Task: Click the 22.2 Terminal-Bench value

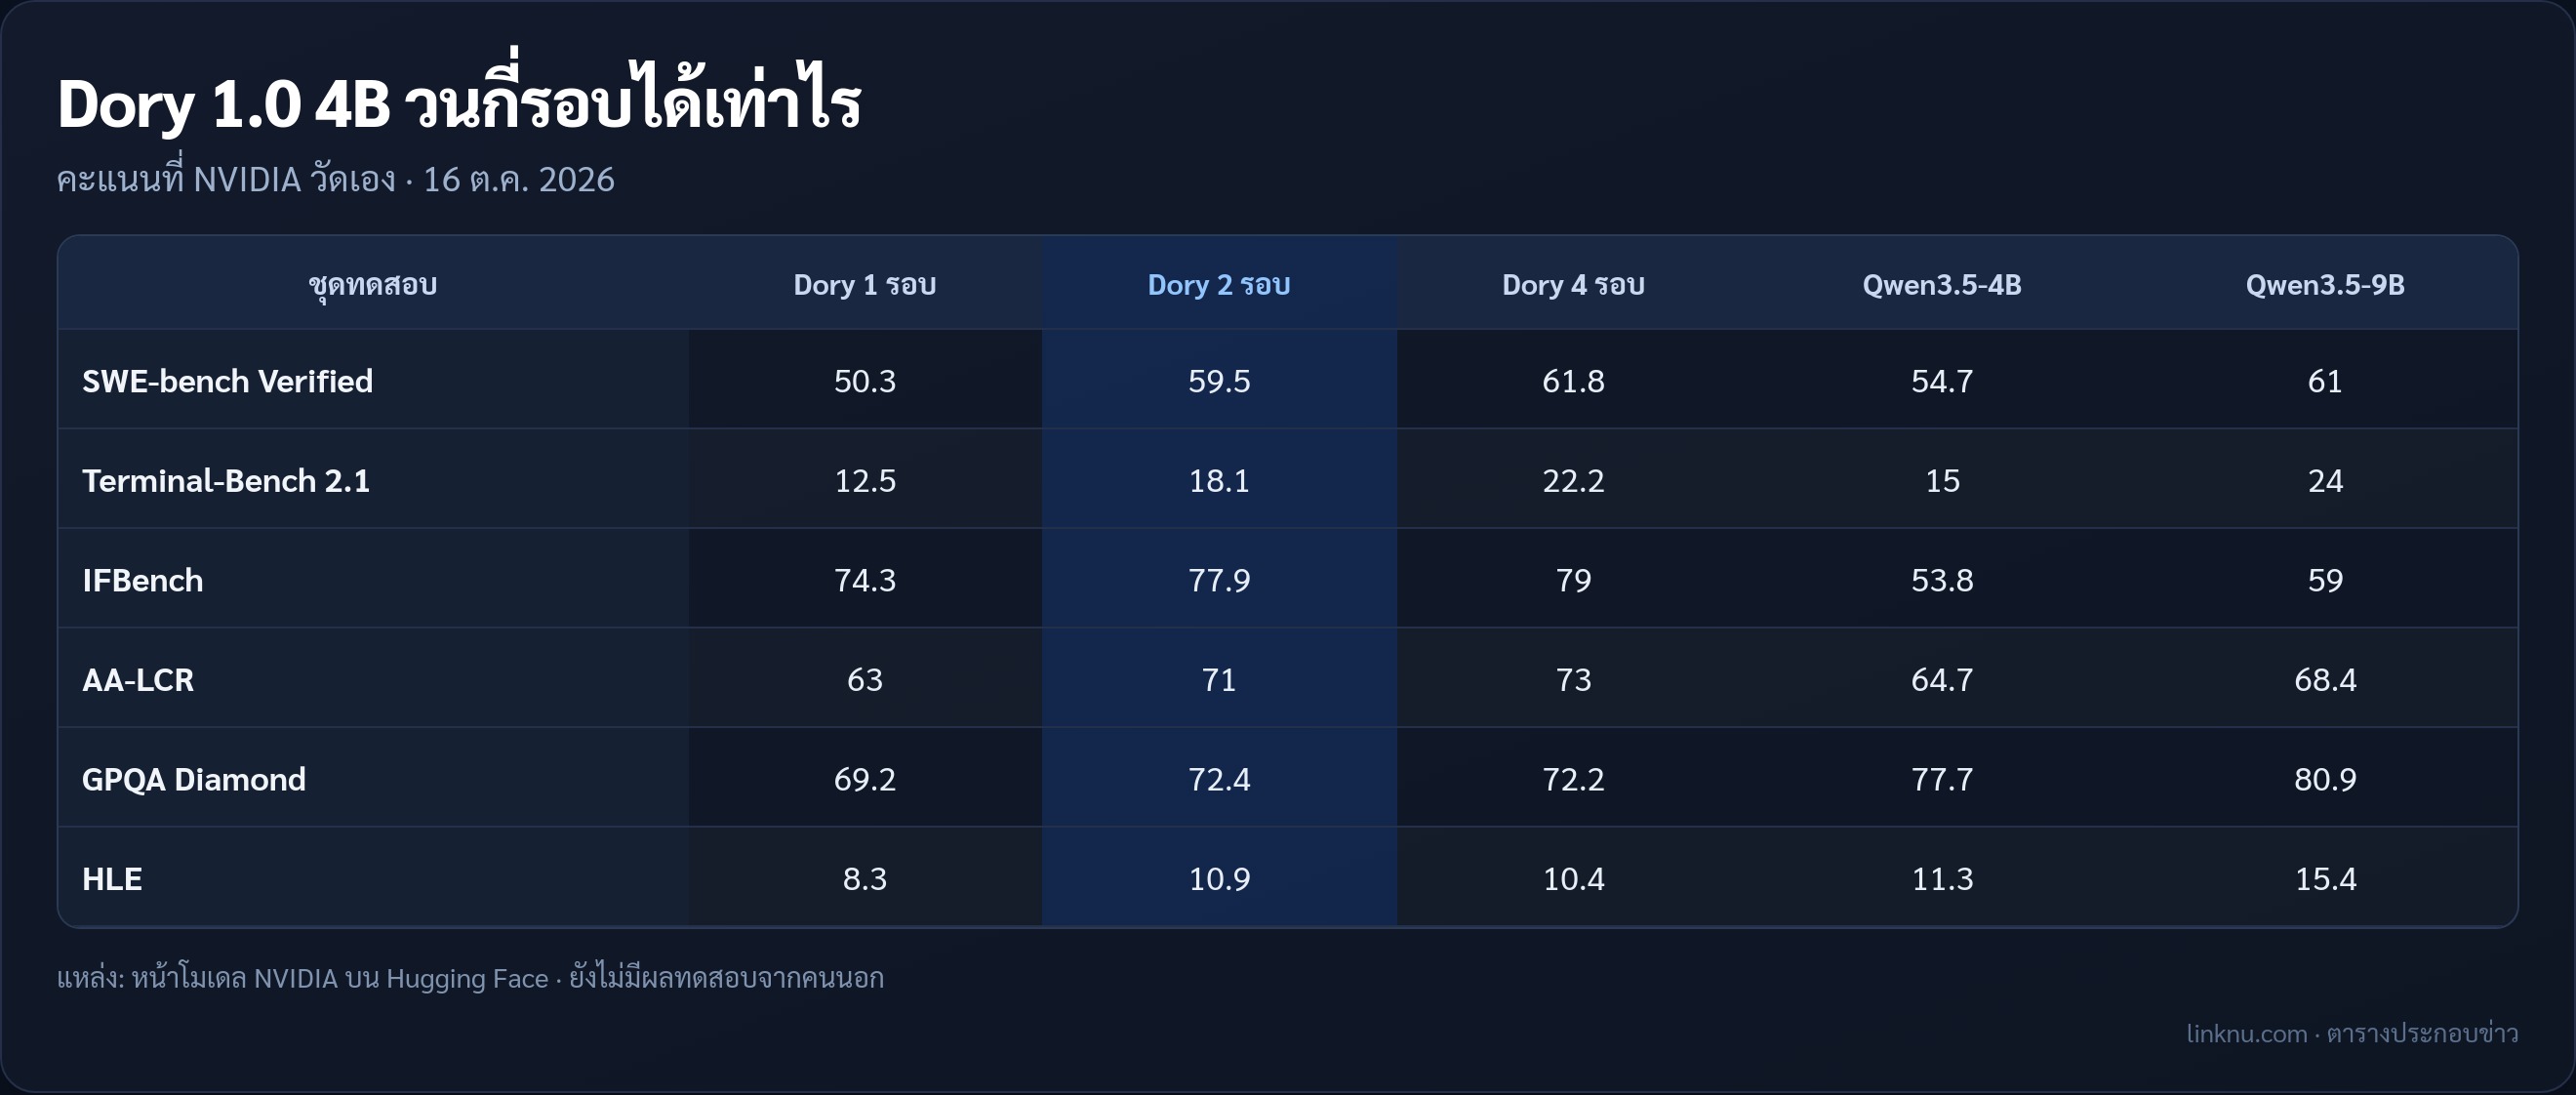Action: pos(1573,481)
